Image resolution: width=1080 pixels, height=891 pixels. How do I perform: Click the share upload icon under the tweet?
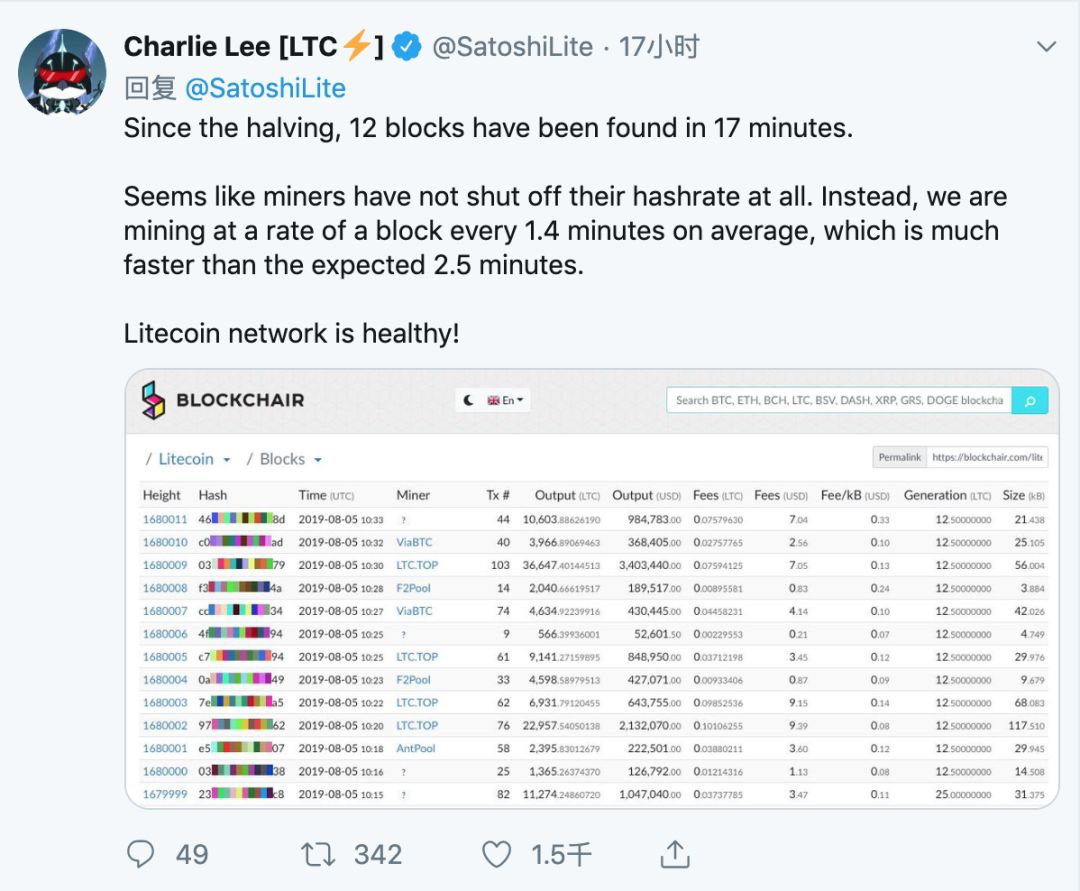674,855
